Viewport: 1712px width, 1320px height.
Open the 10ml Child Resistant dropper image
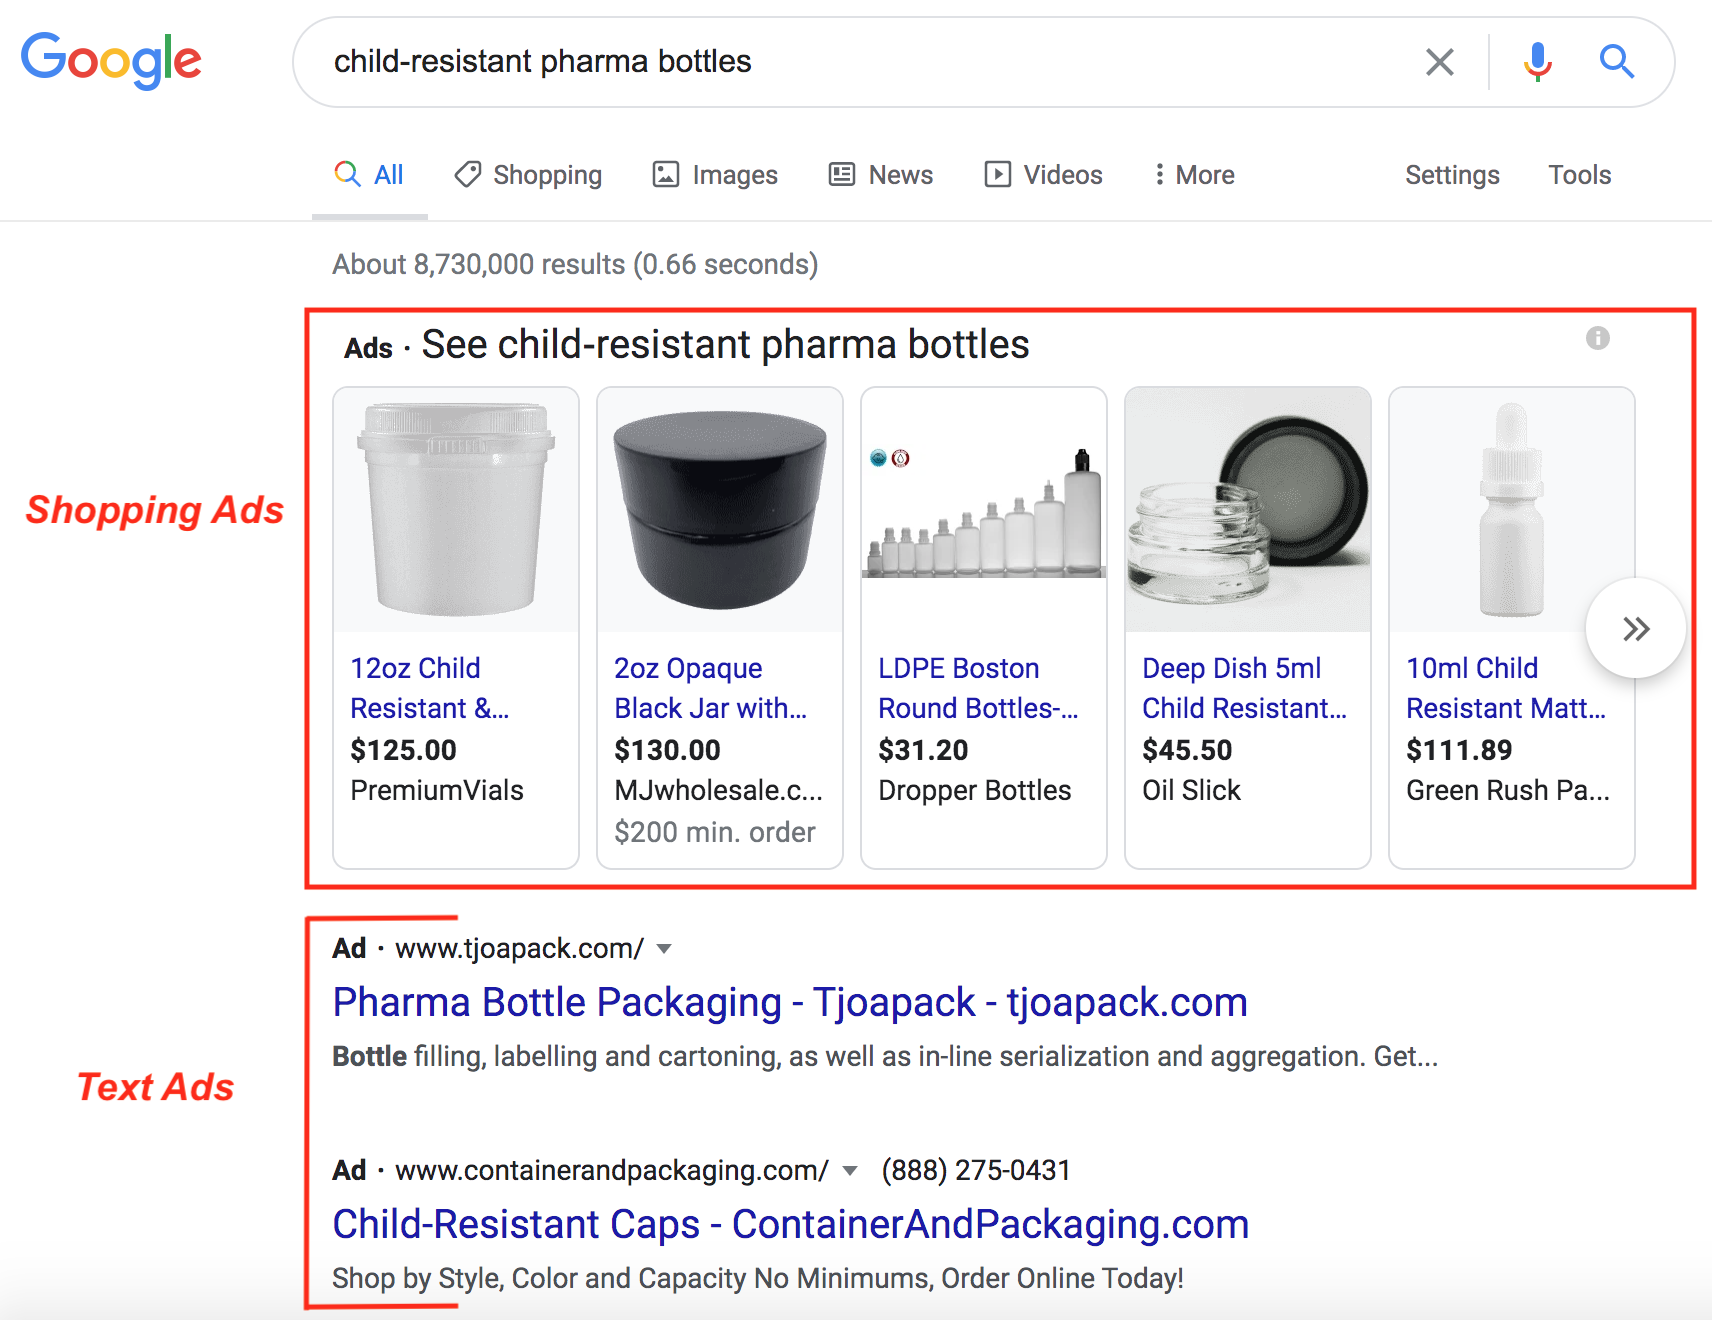(1512, 510)
